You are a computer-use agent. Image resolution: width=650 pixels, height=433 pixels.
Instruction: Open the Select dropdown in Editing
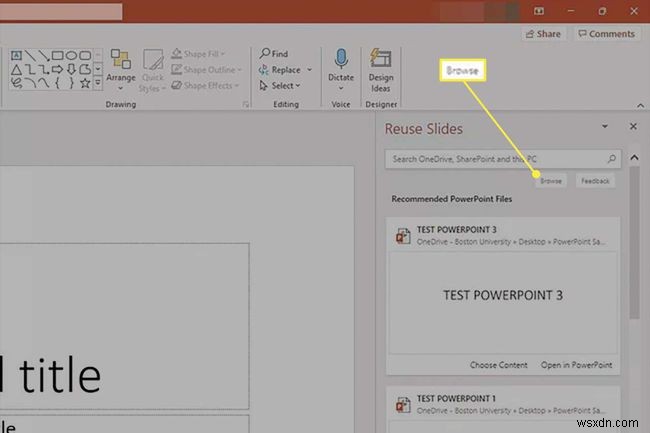[279, 86]
